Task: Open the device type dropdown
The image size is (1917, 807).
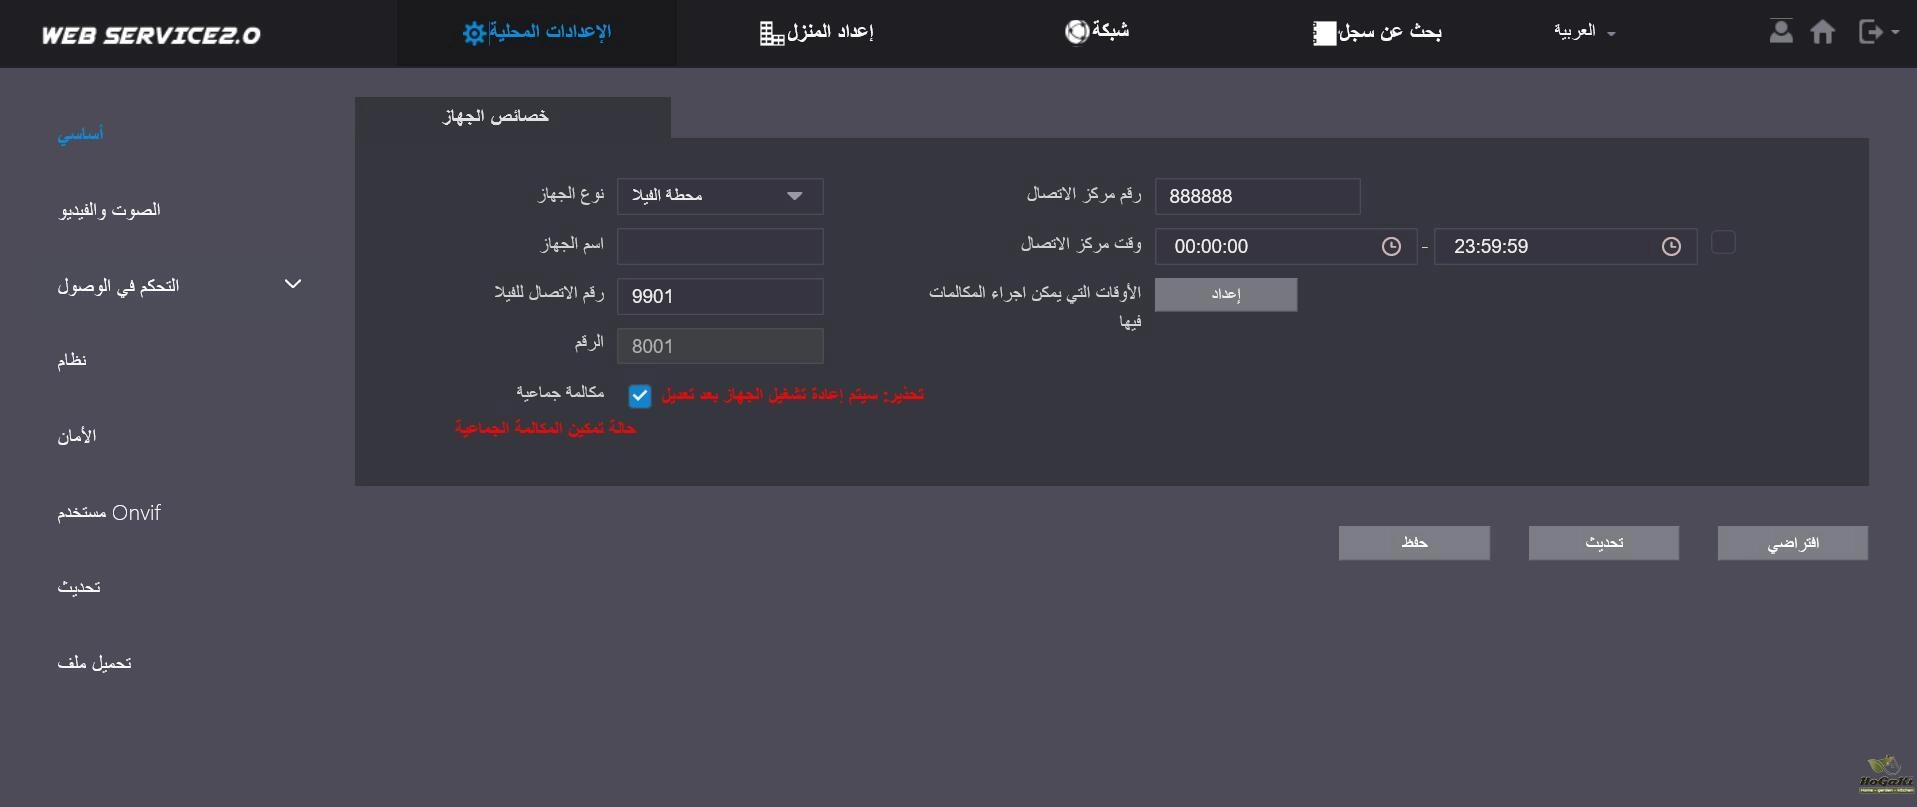Action: (720, 196)
